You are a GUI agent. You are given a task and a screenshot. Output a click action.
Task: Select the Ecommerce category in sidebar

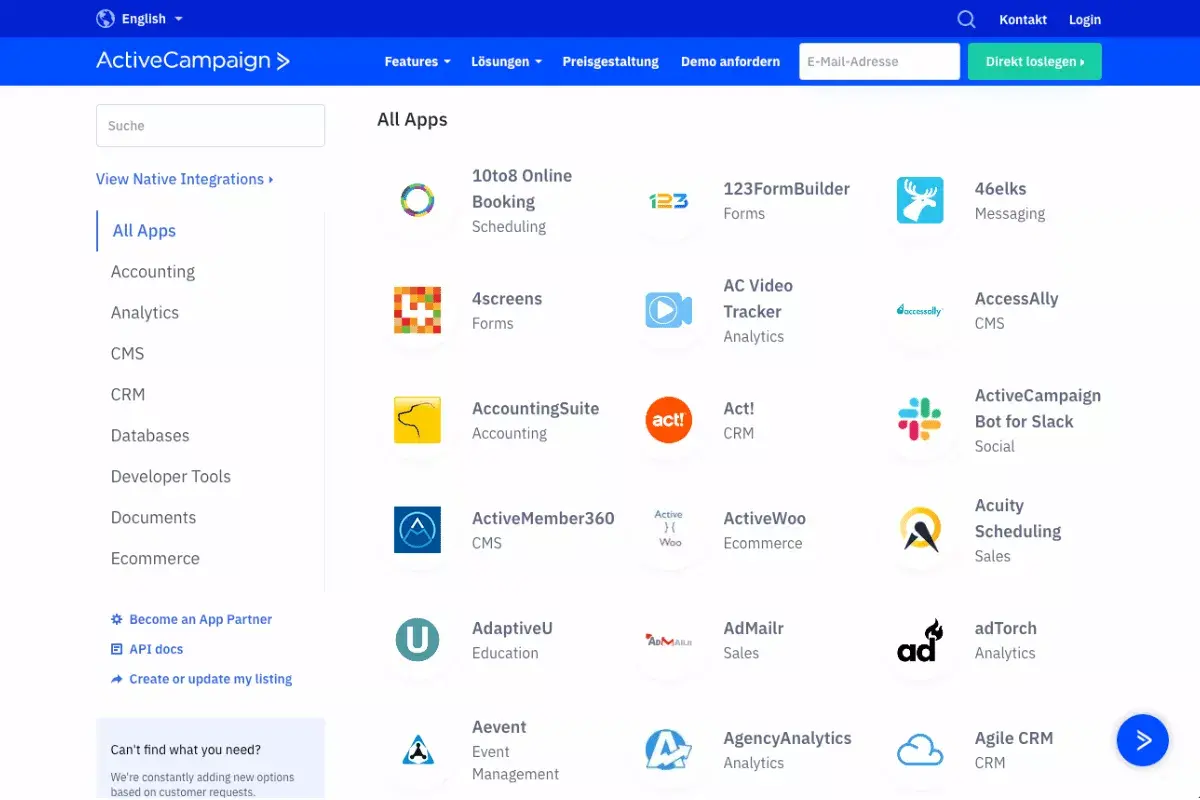[x=155, y=559]
